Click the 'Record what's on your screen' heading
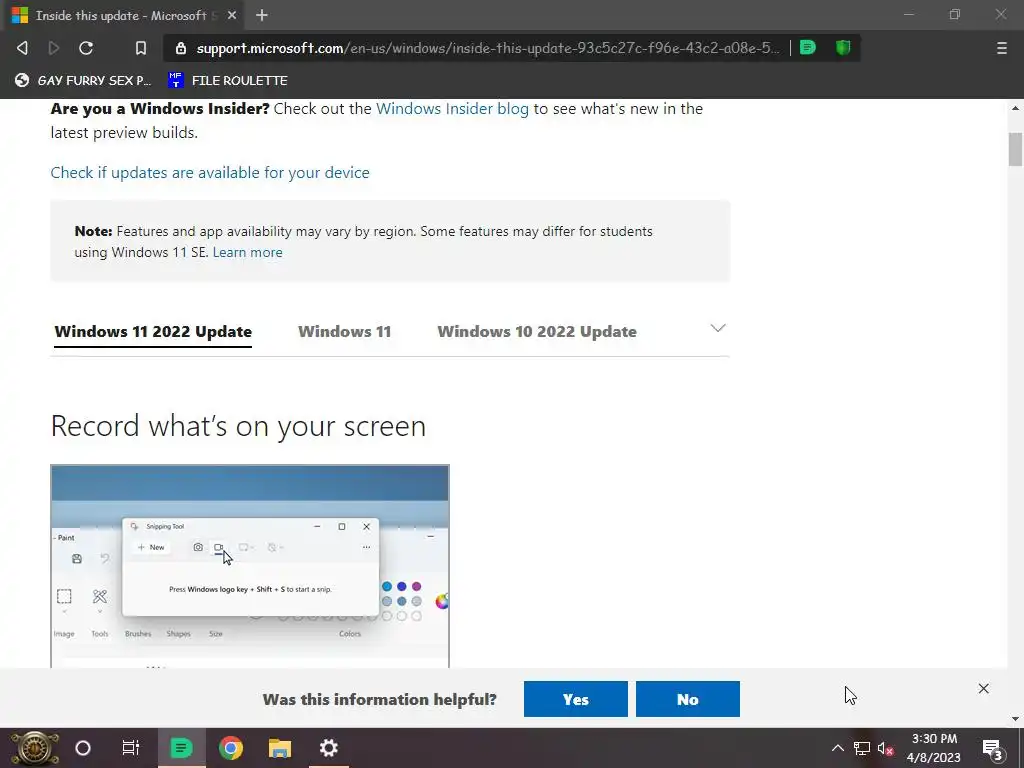This screenshot has width=1024, height=768. [238, 426]
